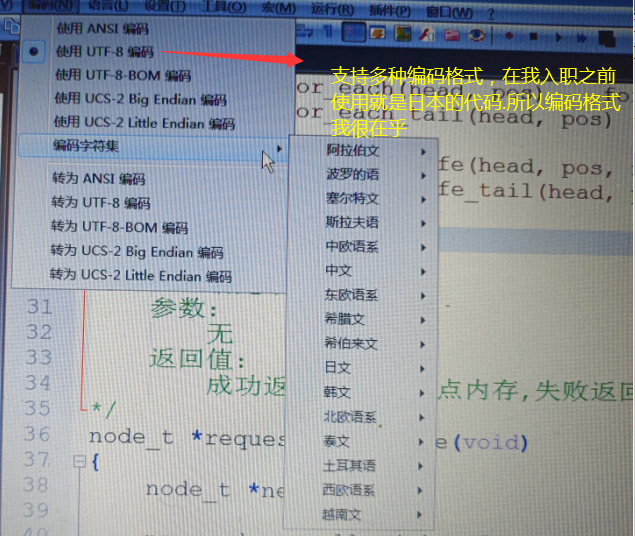Viewport: 635px width, 536px height.
Task: Expand the 日文 character set submenu
Action: (360, 368)
